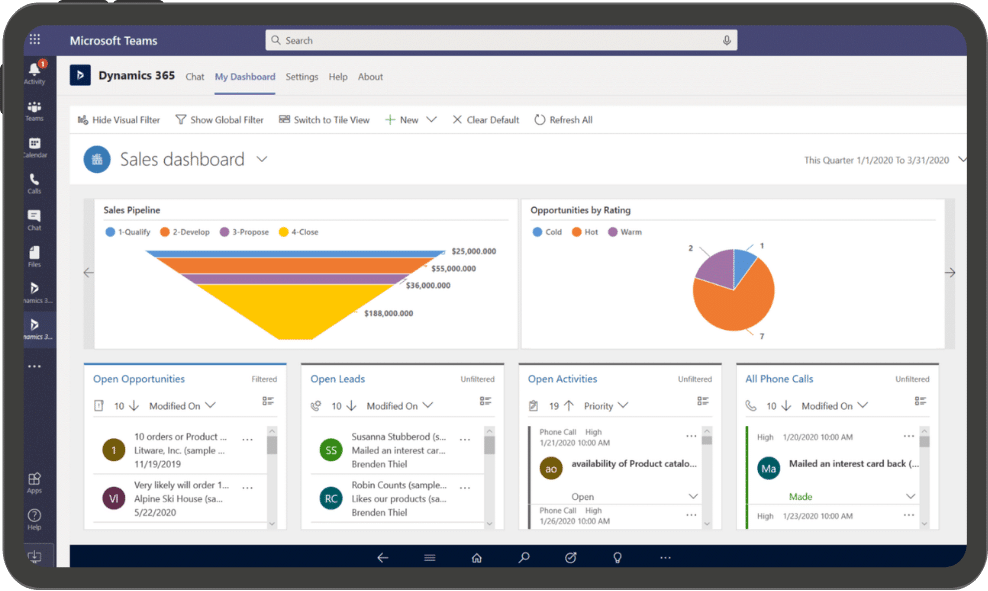Go back using bottom bar arrow

tap(382, 557)
